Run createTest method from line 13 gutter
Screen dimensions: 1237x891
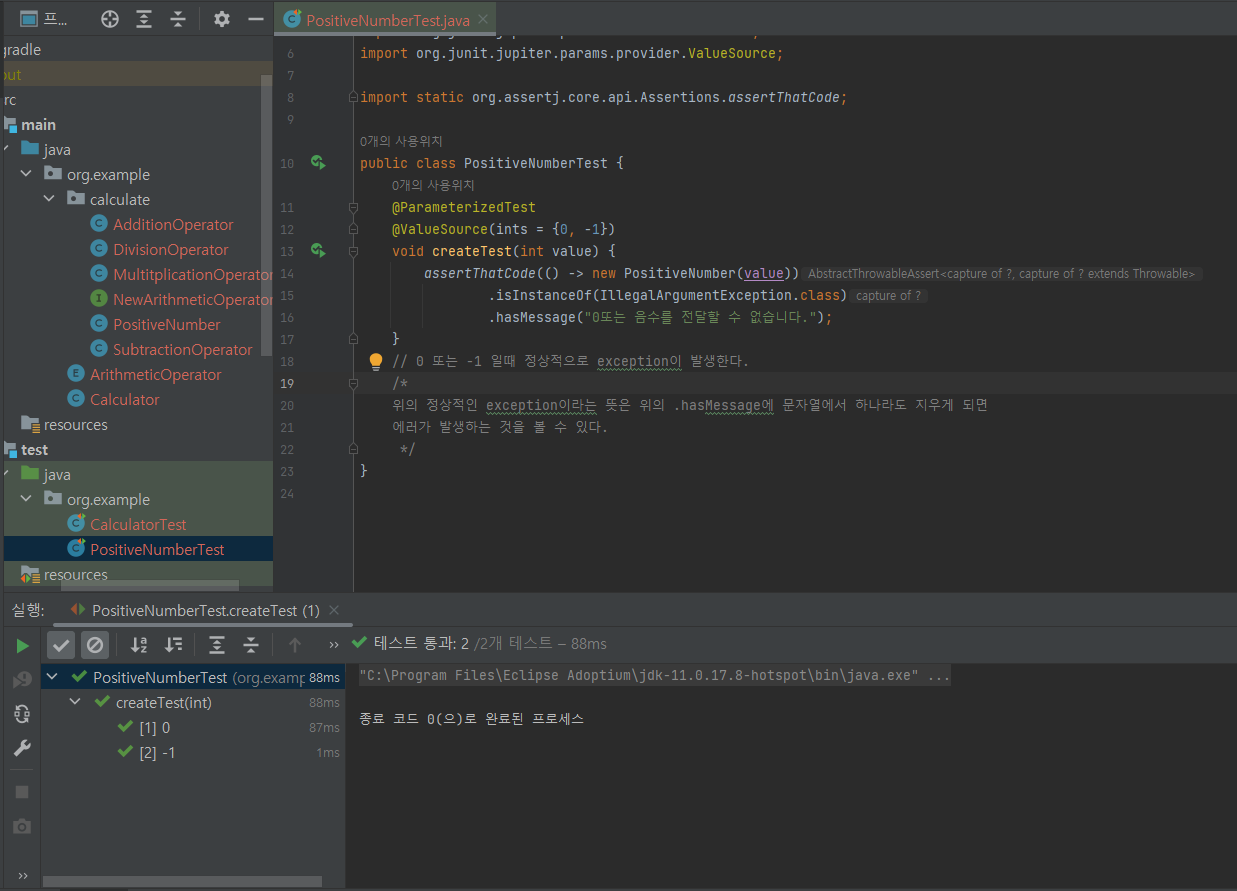(x=318, y=250)
